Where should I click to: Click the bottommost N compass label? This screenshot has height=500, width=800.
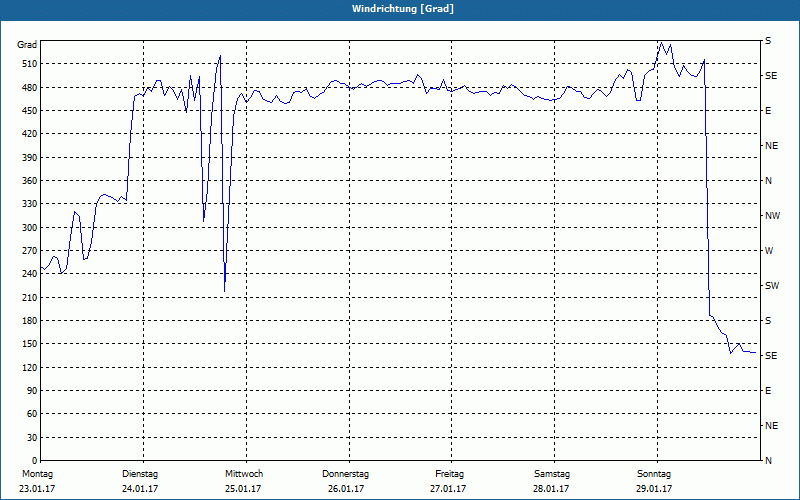click(768, 461)
